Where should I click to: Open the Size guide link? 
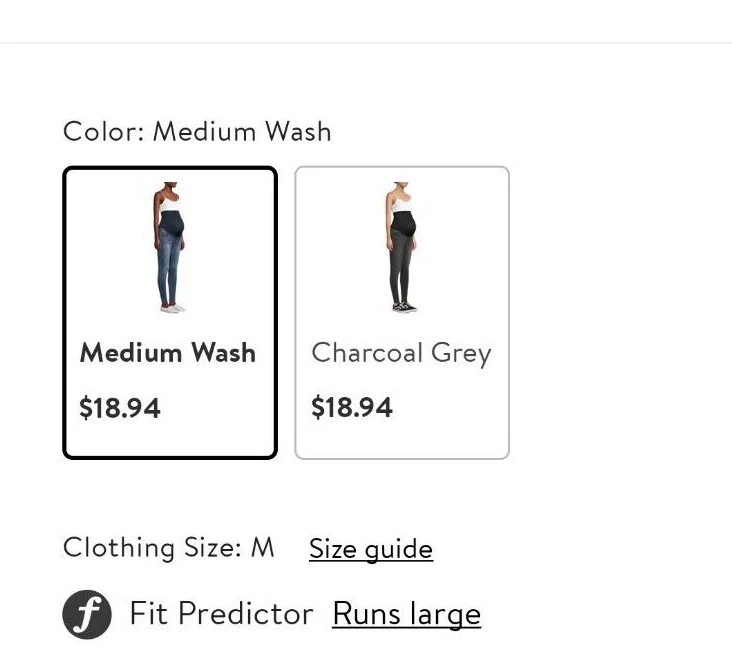tap(371, 548)
